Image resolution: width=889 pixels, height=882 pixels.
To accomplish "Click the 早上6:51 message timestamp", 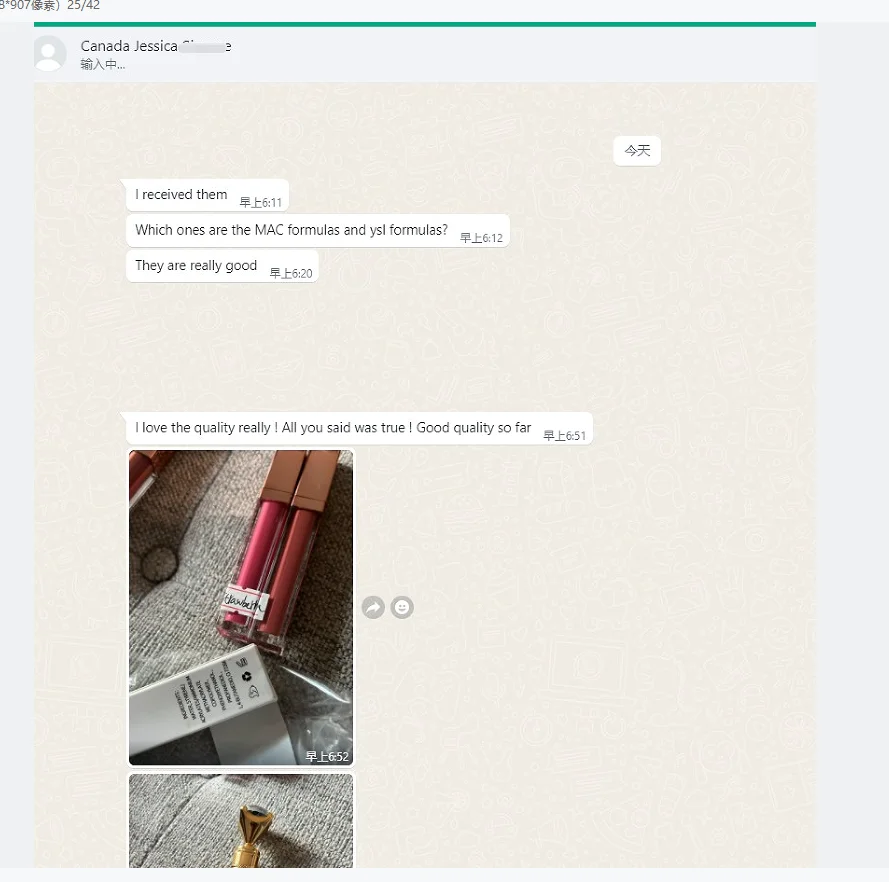I will 565,435.
